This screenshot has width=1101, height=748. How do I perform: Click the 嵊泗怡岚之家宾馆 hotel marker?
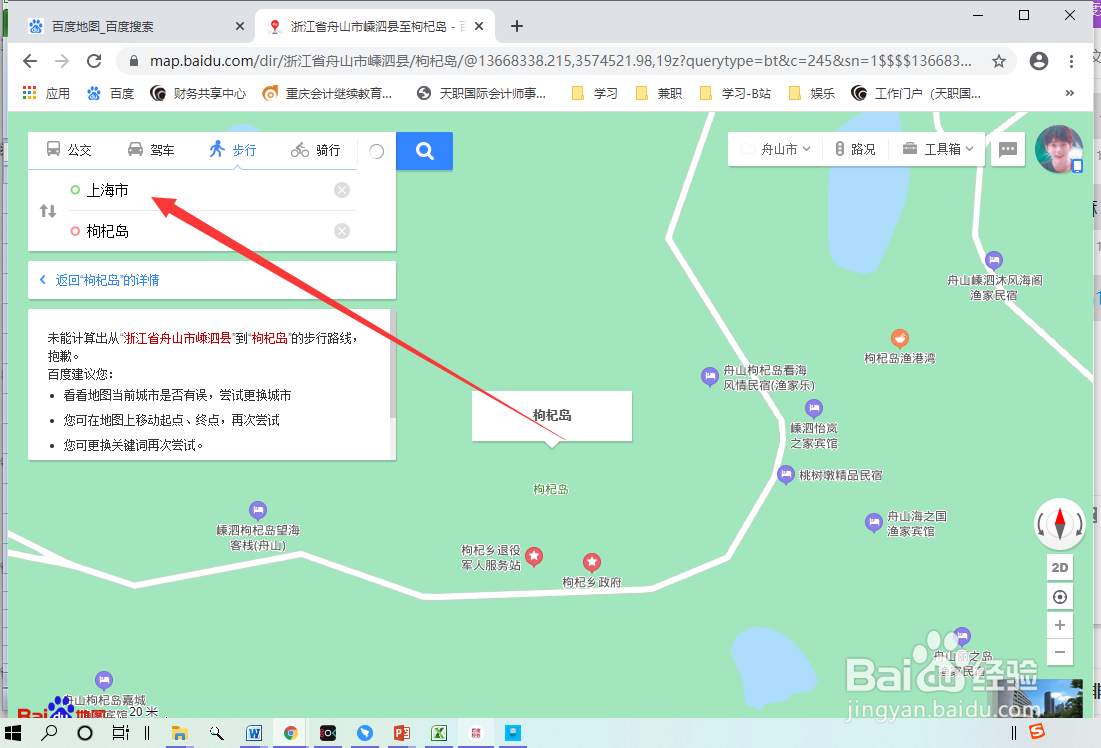point(814,408)
